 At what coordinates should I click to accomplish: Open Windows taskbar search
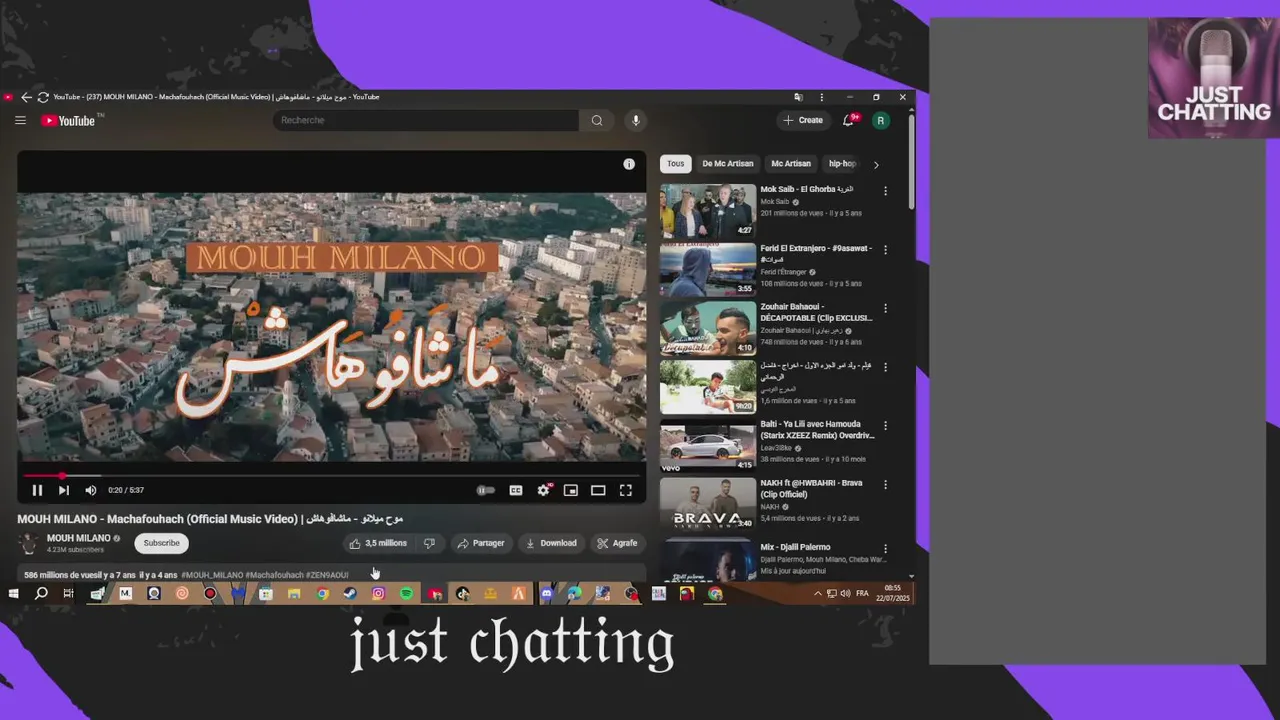coord(41,594)
